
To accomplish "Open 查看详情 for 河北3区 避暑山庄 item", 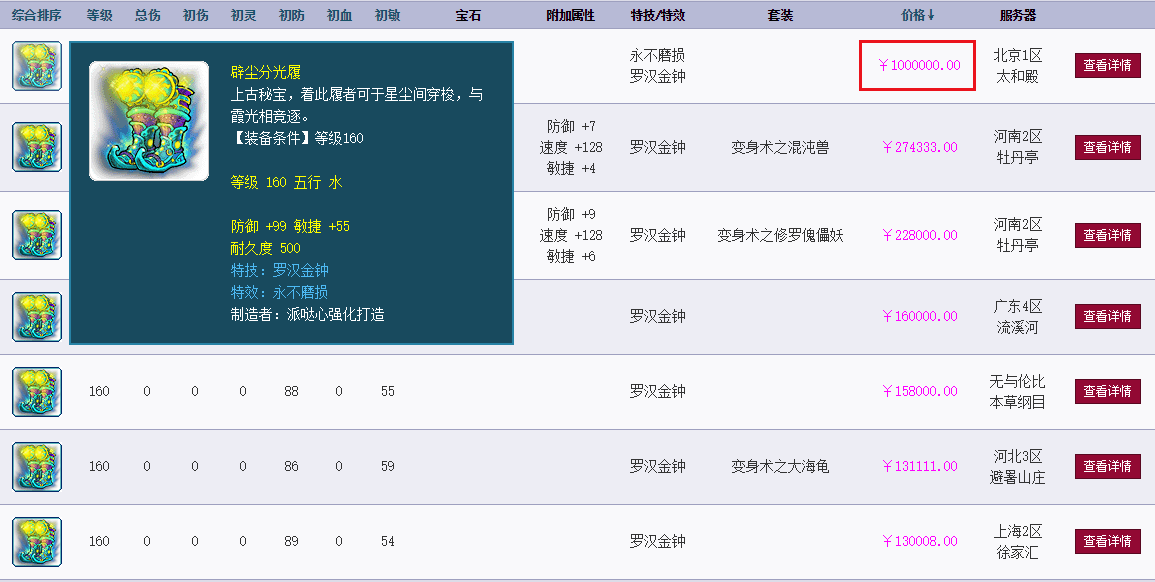I will [x=1107, y=466].
